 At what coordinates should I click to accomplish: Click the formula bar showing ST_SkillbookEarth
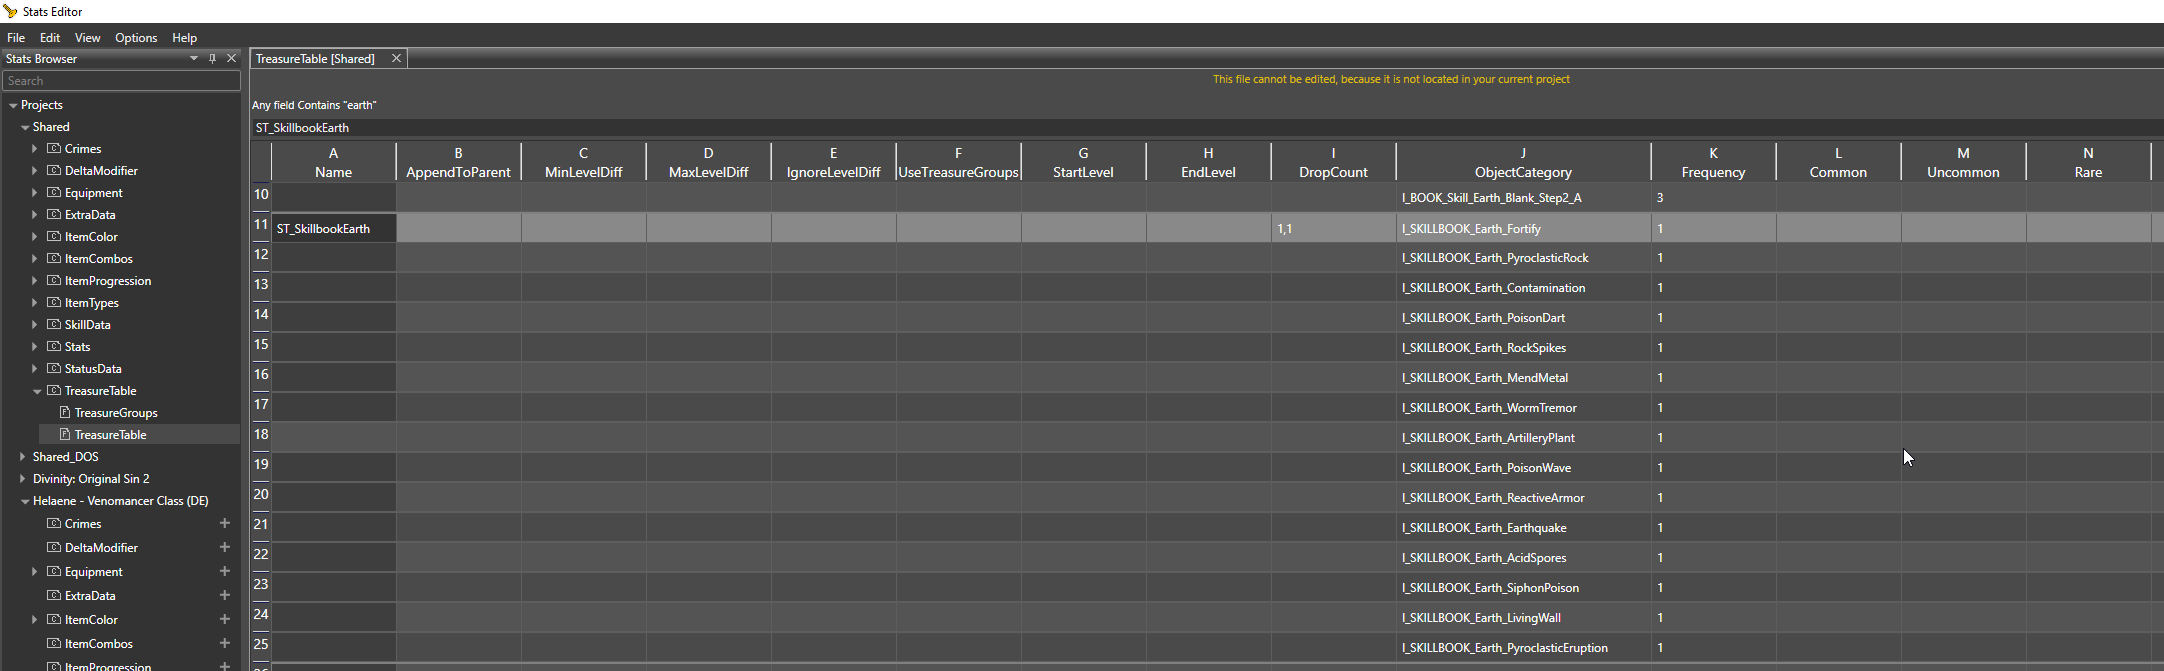(1206, 128)
